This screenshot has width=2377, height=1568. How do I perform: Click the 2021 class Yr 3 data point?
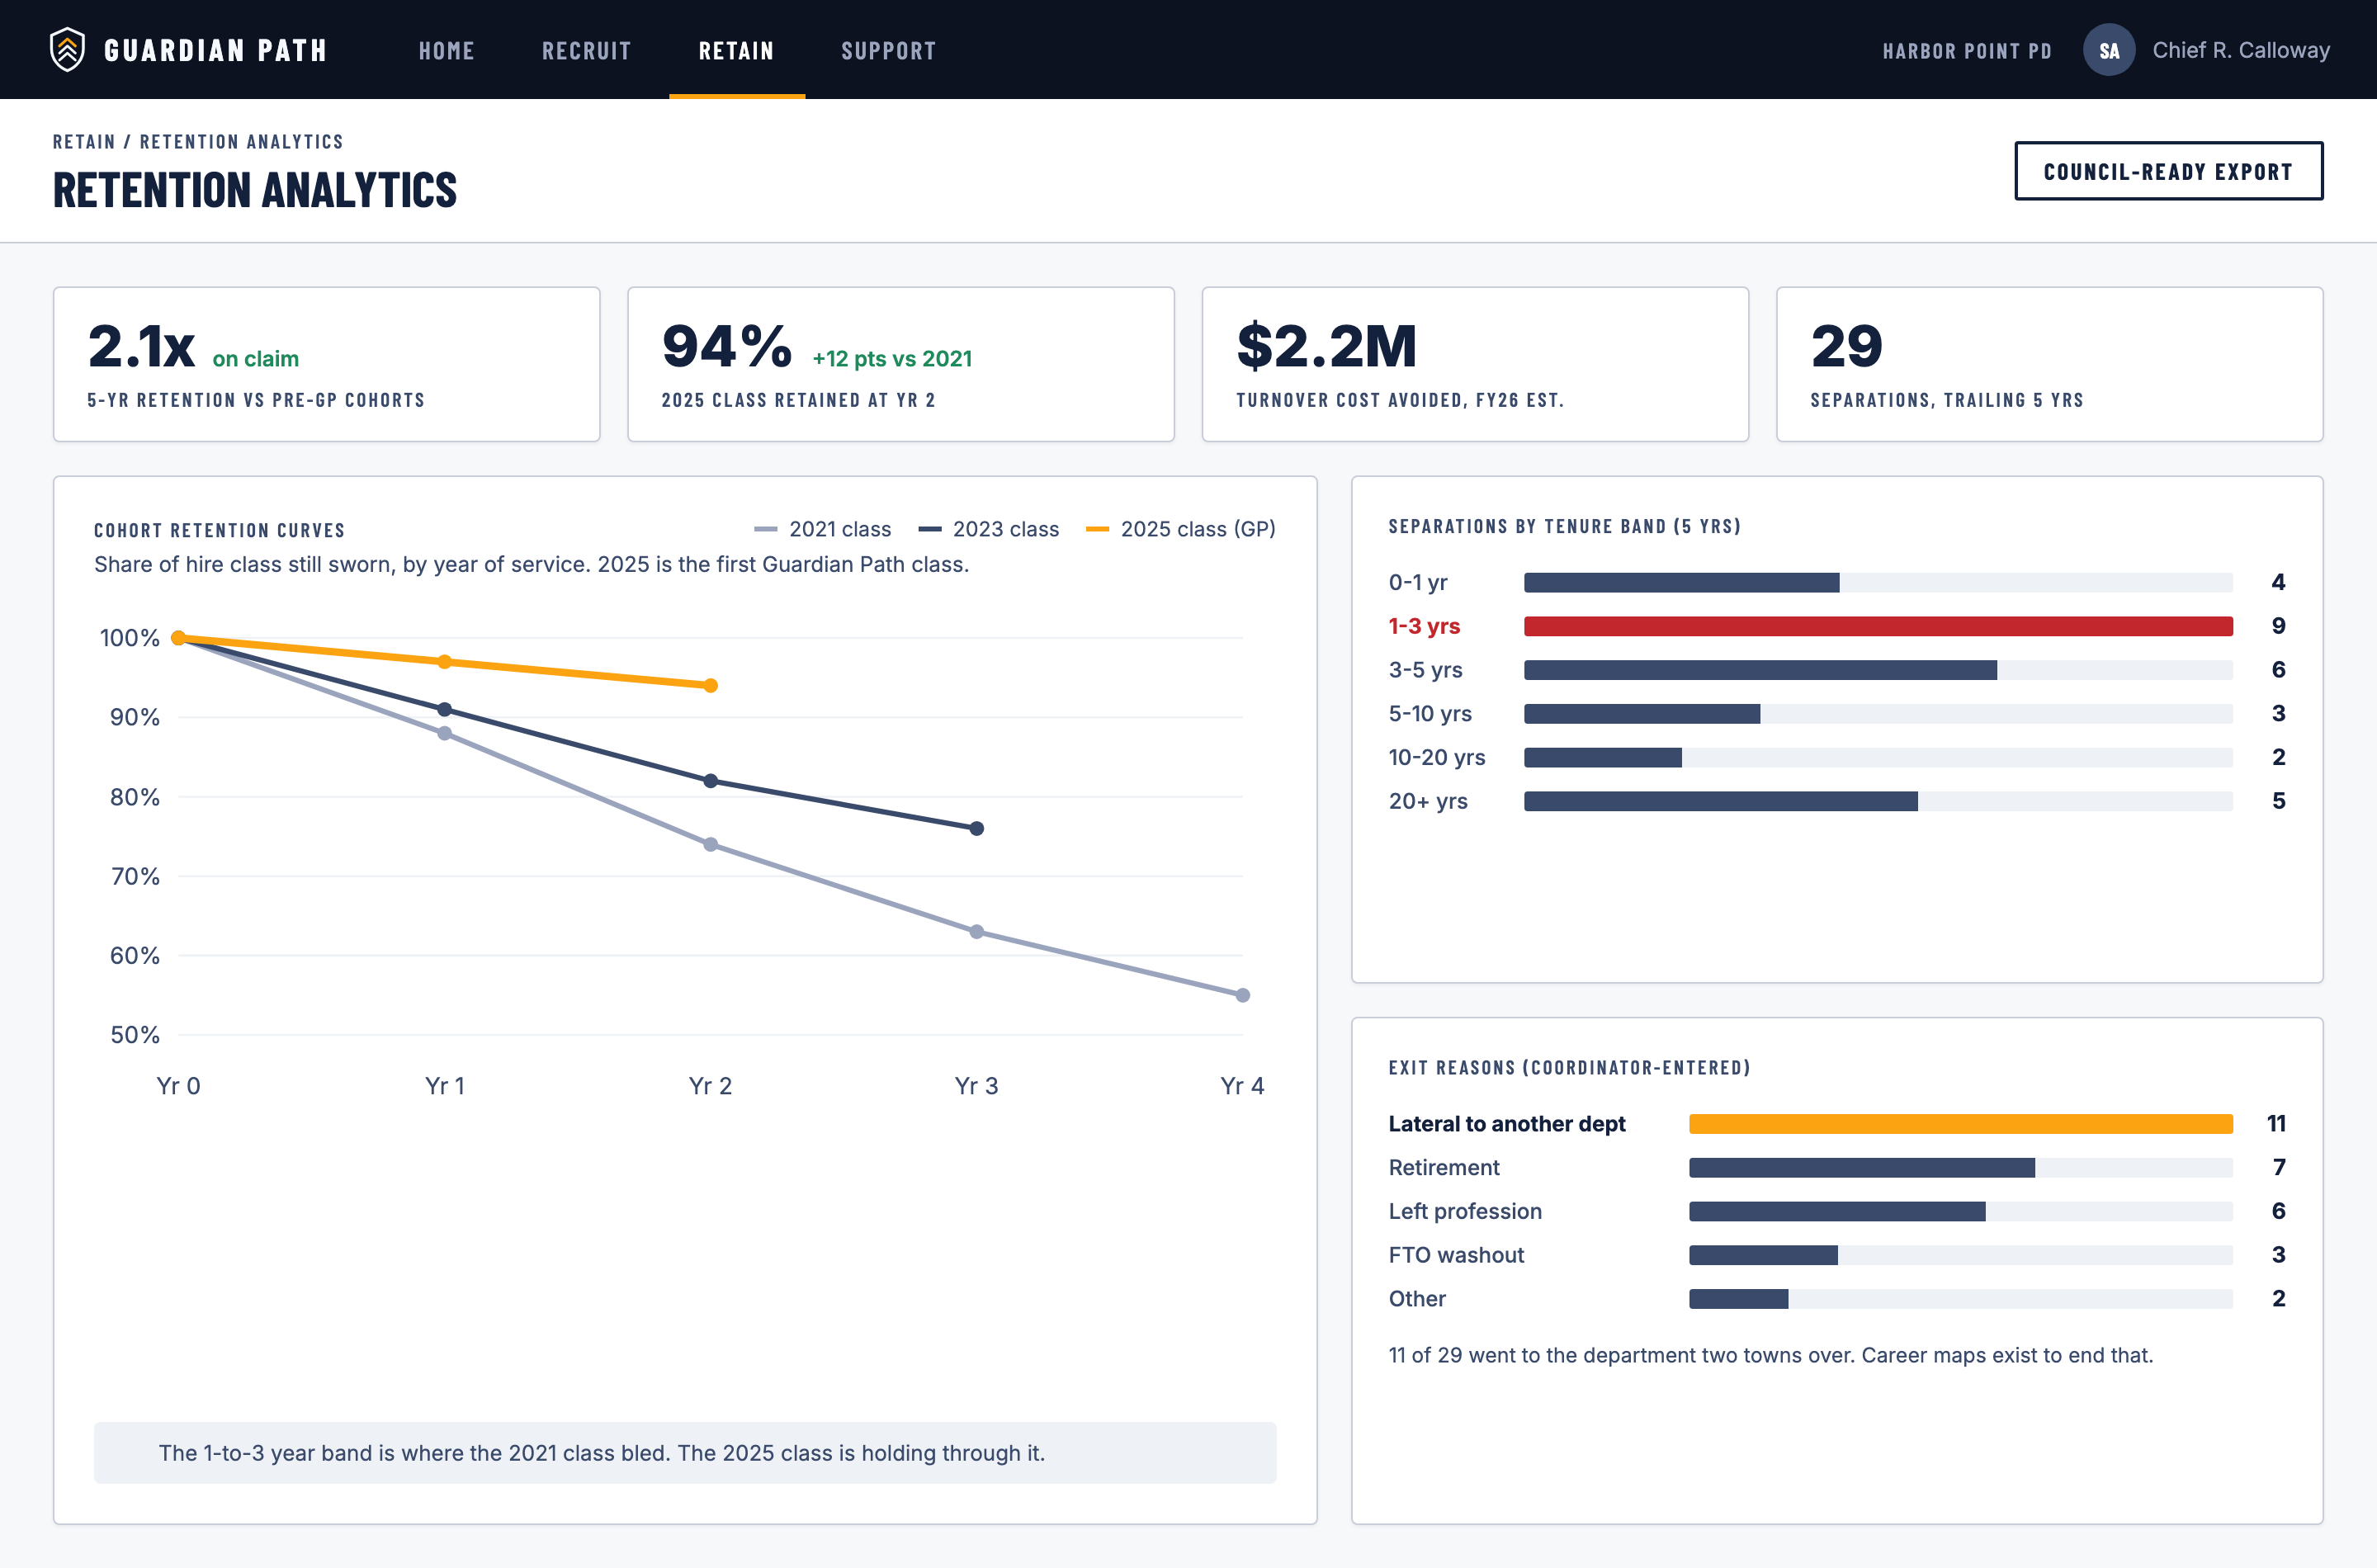tap(976, 932)
